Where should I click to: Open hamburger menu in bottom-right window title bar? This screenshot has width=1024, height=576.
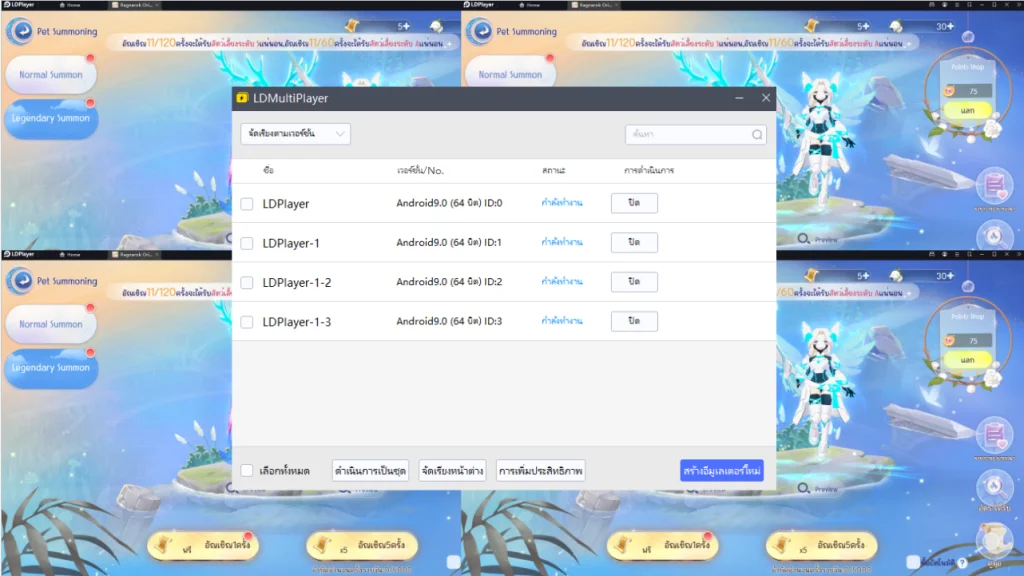[x=957, y=254]
